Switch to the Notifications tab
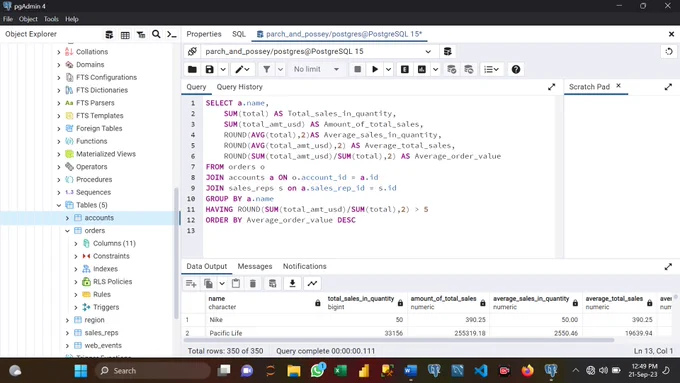The height and width of the screenshot is (383, 680). (x=304, y=266)
